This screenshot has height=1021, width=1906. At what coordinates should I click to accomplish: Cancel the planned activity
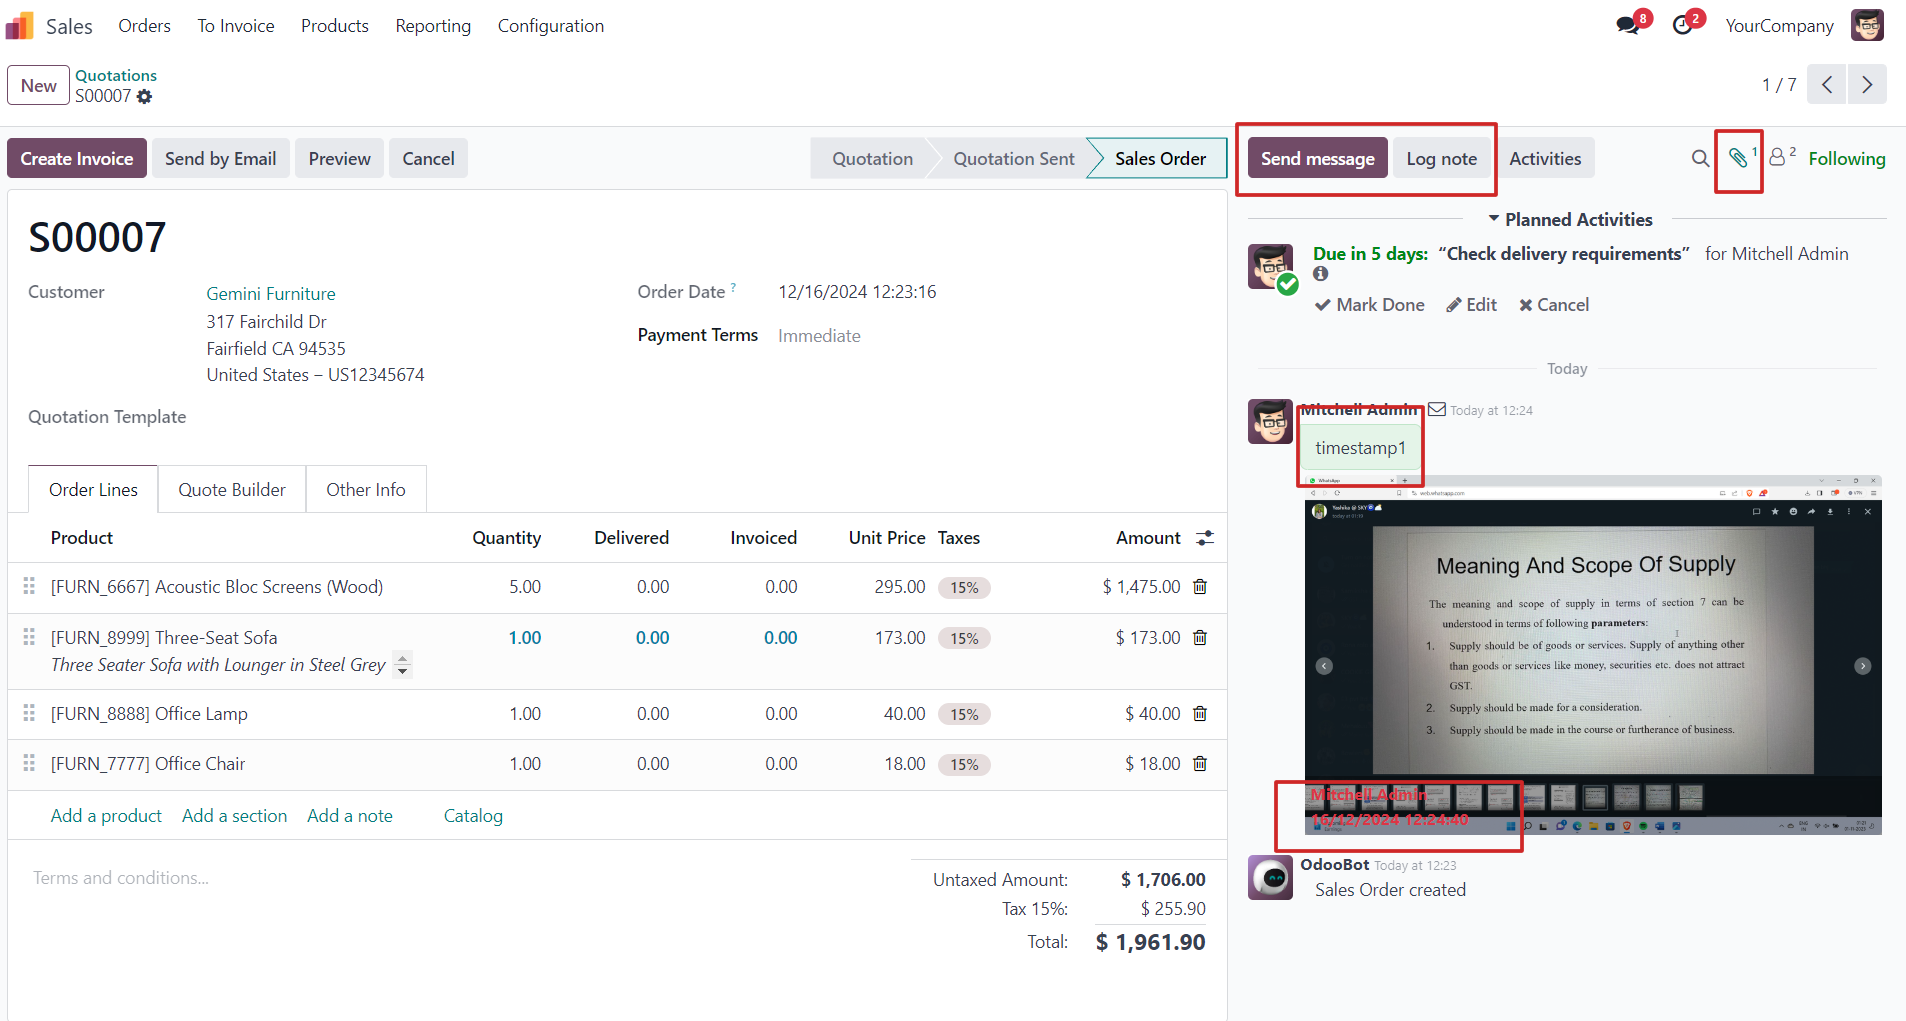click(x=1554, y=305)
